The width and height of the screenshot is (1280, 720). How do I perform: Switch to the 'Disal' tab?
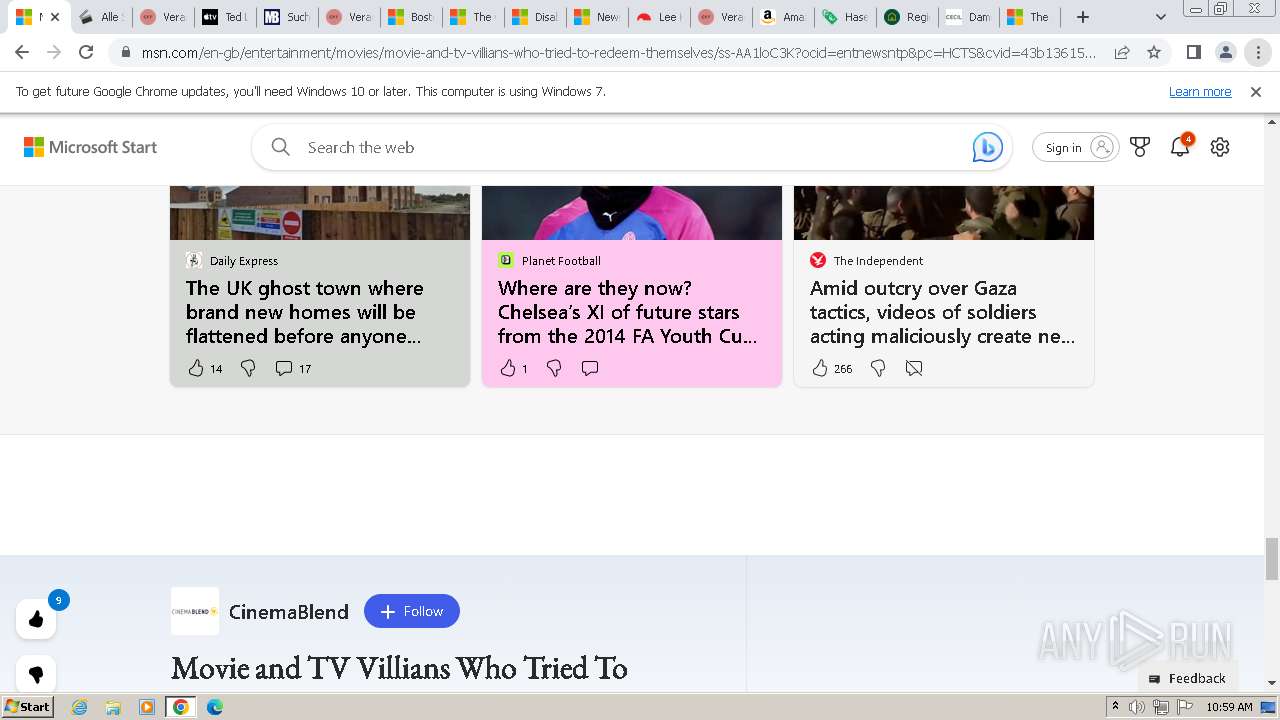pos(535,17)
